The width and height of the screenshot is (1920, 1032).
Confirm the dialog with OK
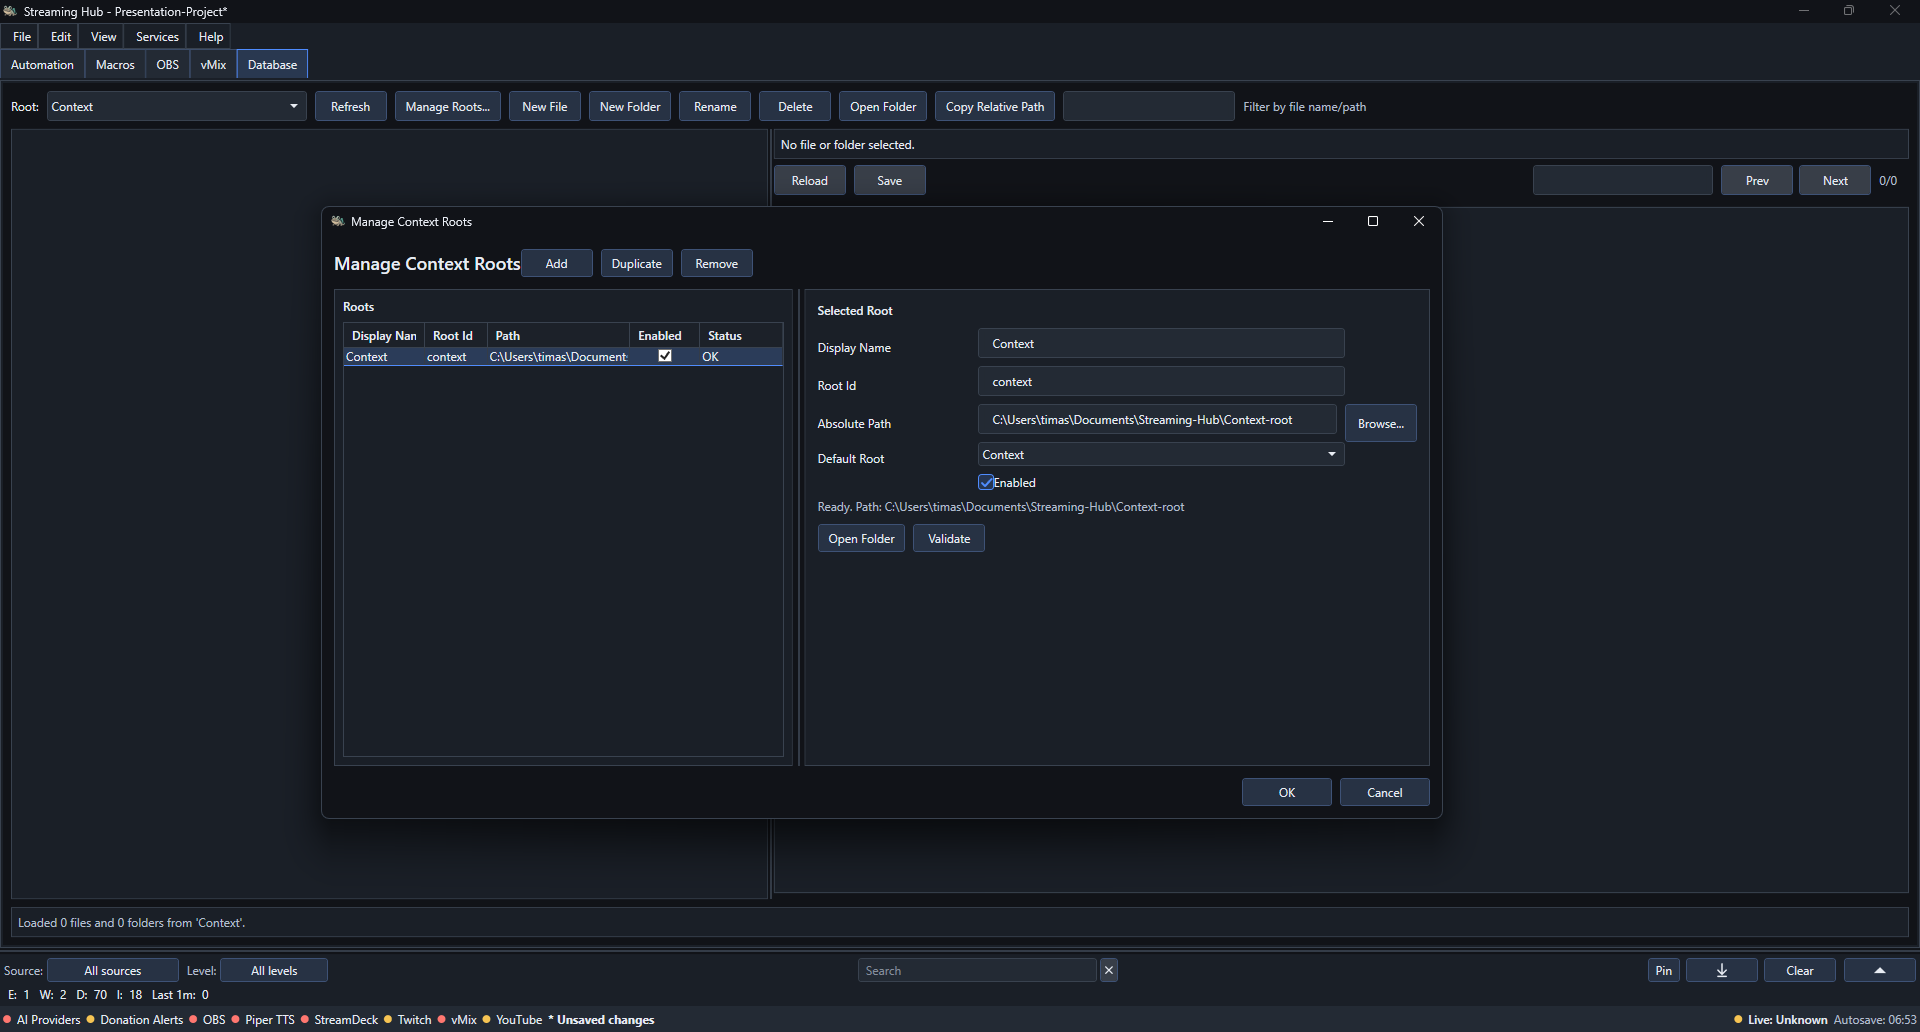click(1286, 792)
